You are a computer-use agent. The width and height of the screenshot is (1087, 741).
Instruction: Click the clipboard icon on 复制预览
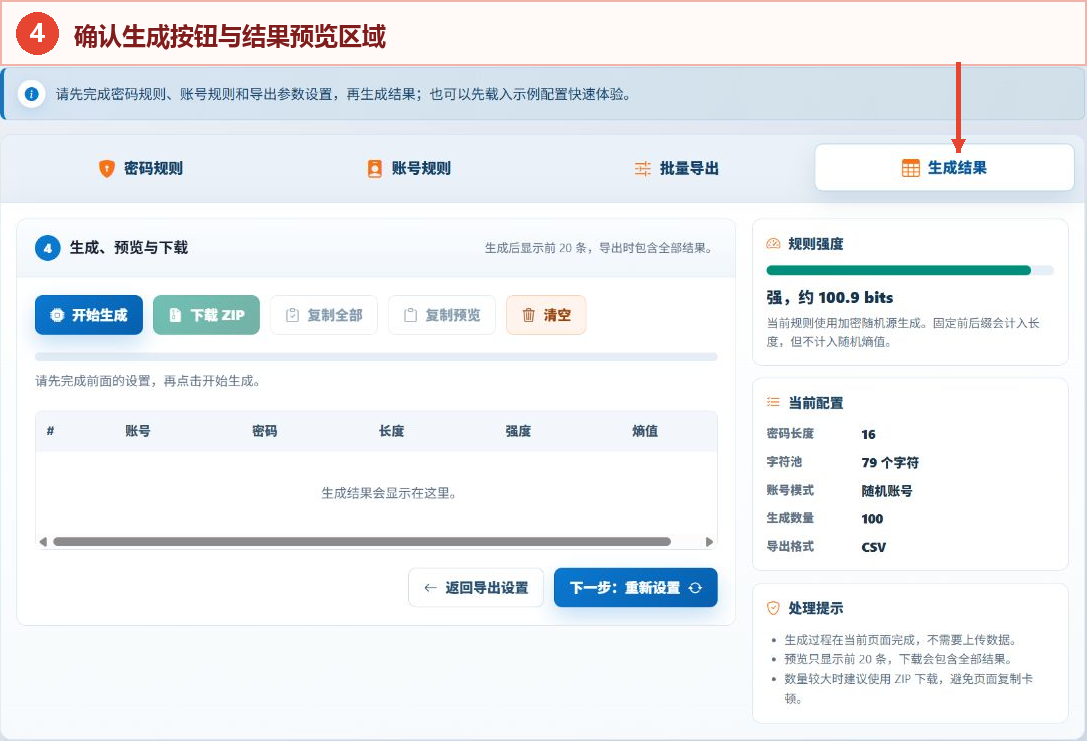pyautogui.click(x=410, y=315)
